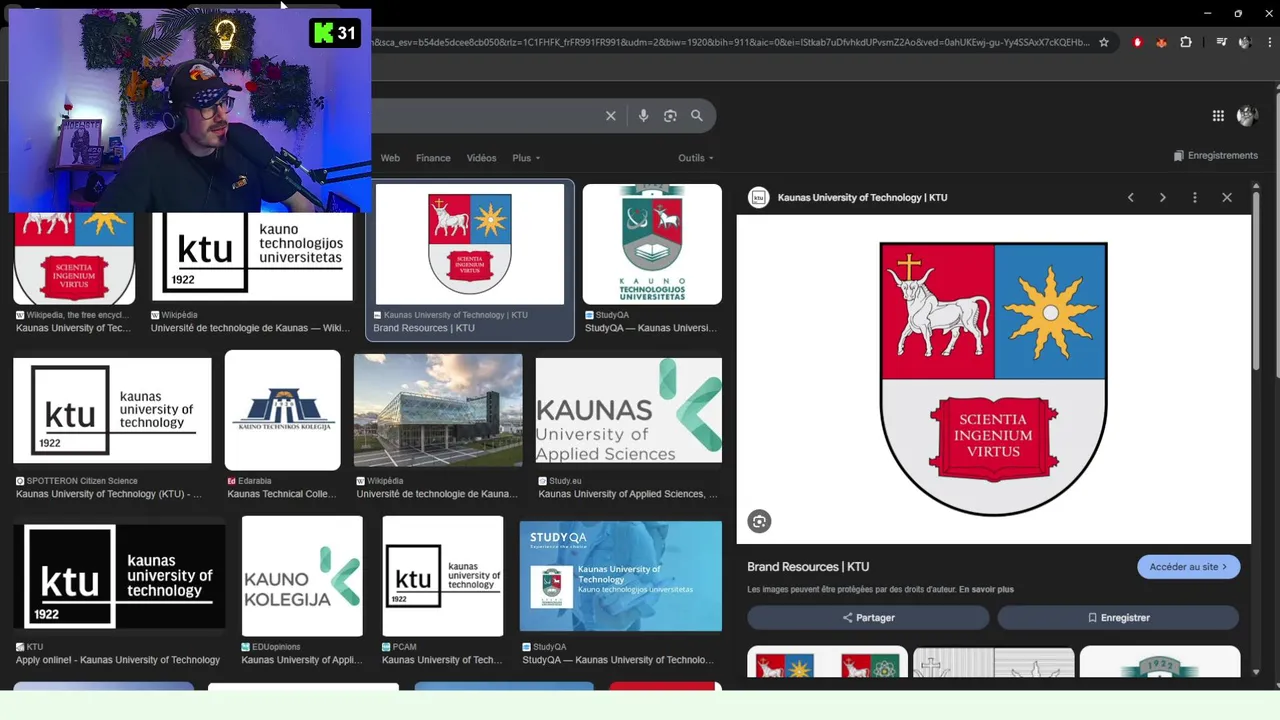
Task: Open Google Lens image search in search bar
Action: click(x=670, y=116)
